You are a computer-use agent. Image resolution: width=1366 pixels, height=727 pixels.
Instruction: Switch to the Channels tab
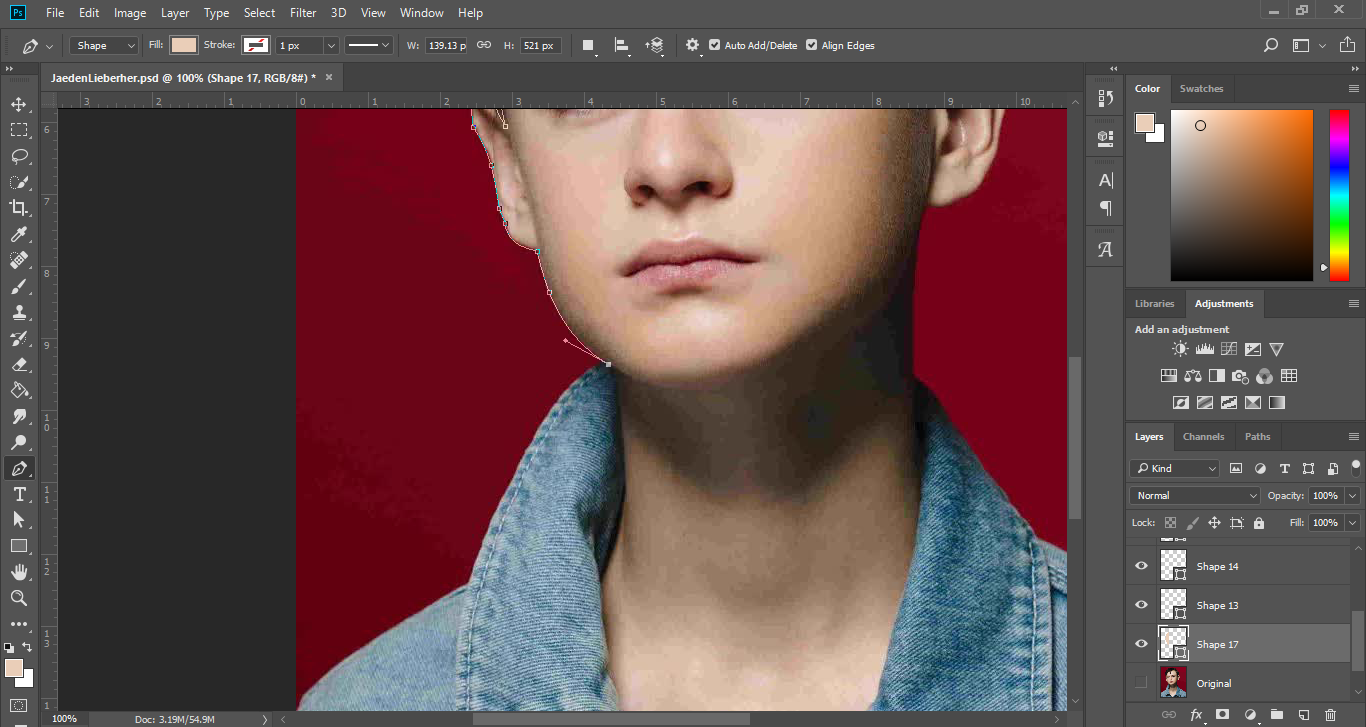point(1203,437)
